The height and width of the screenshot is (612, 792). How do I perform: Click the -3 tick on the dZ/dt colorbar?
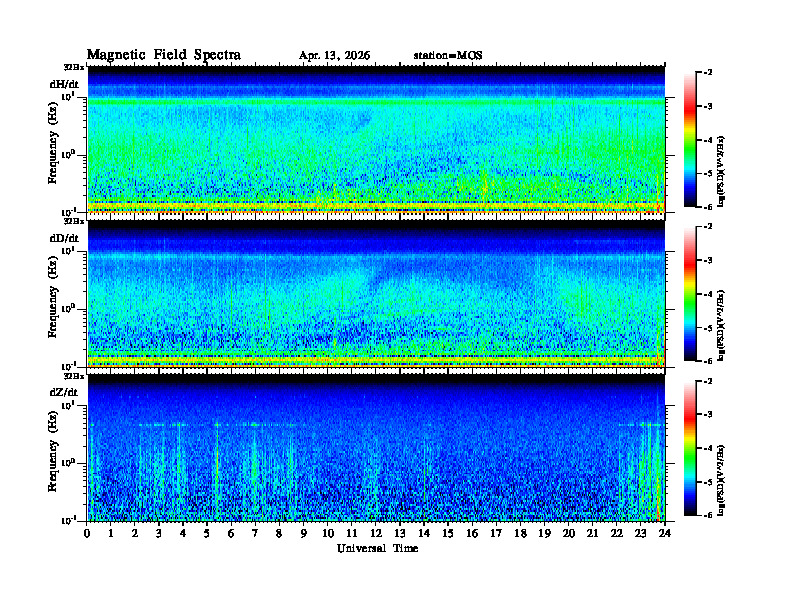(x=708, y=415)
